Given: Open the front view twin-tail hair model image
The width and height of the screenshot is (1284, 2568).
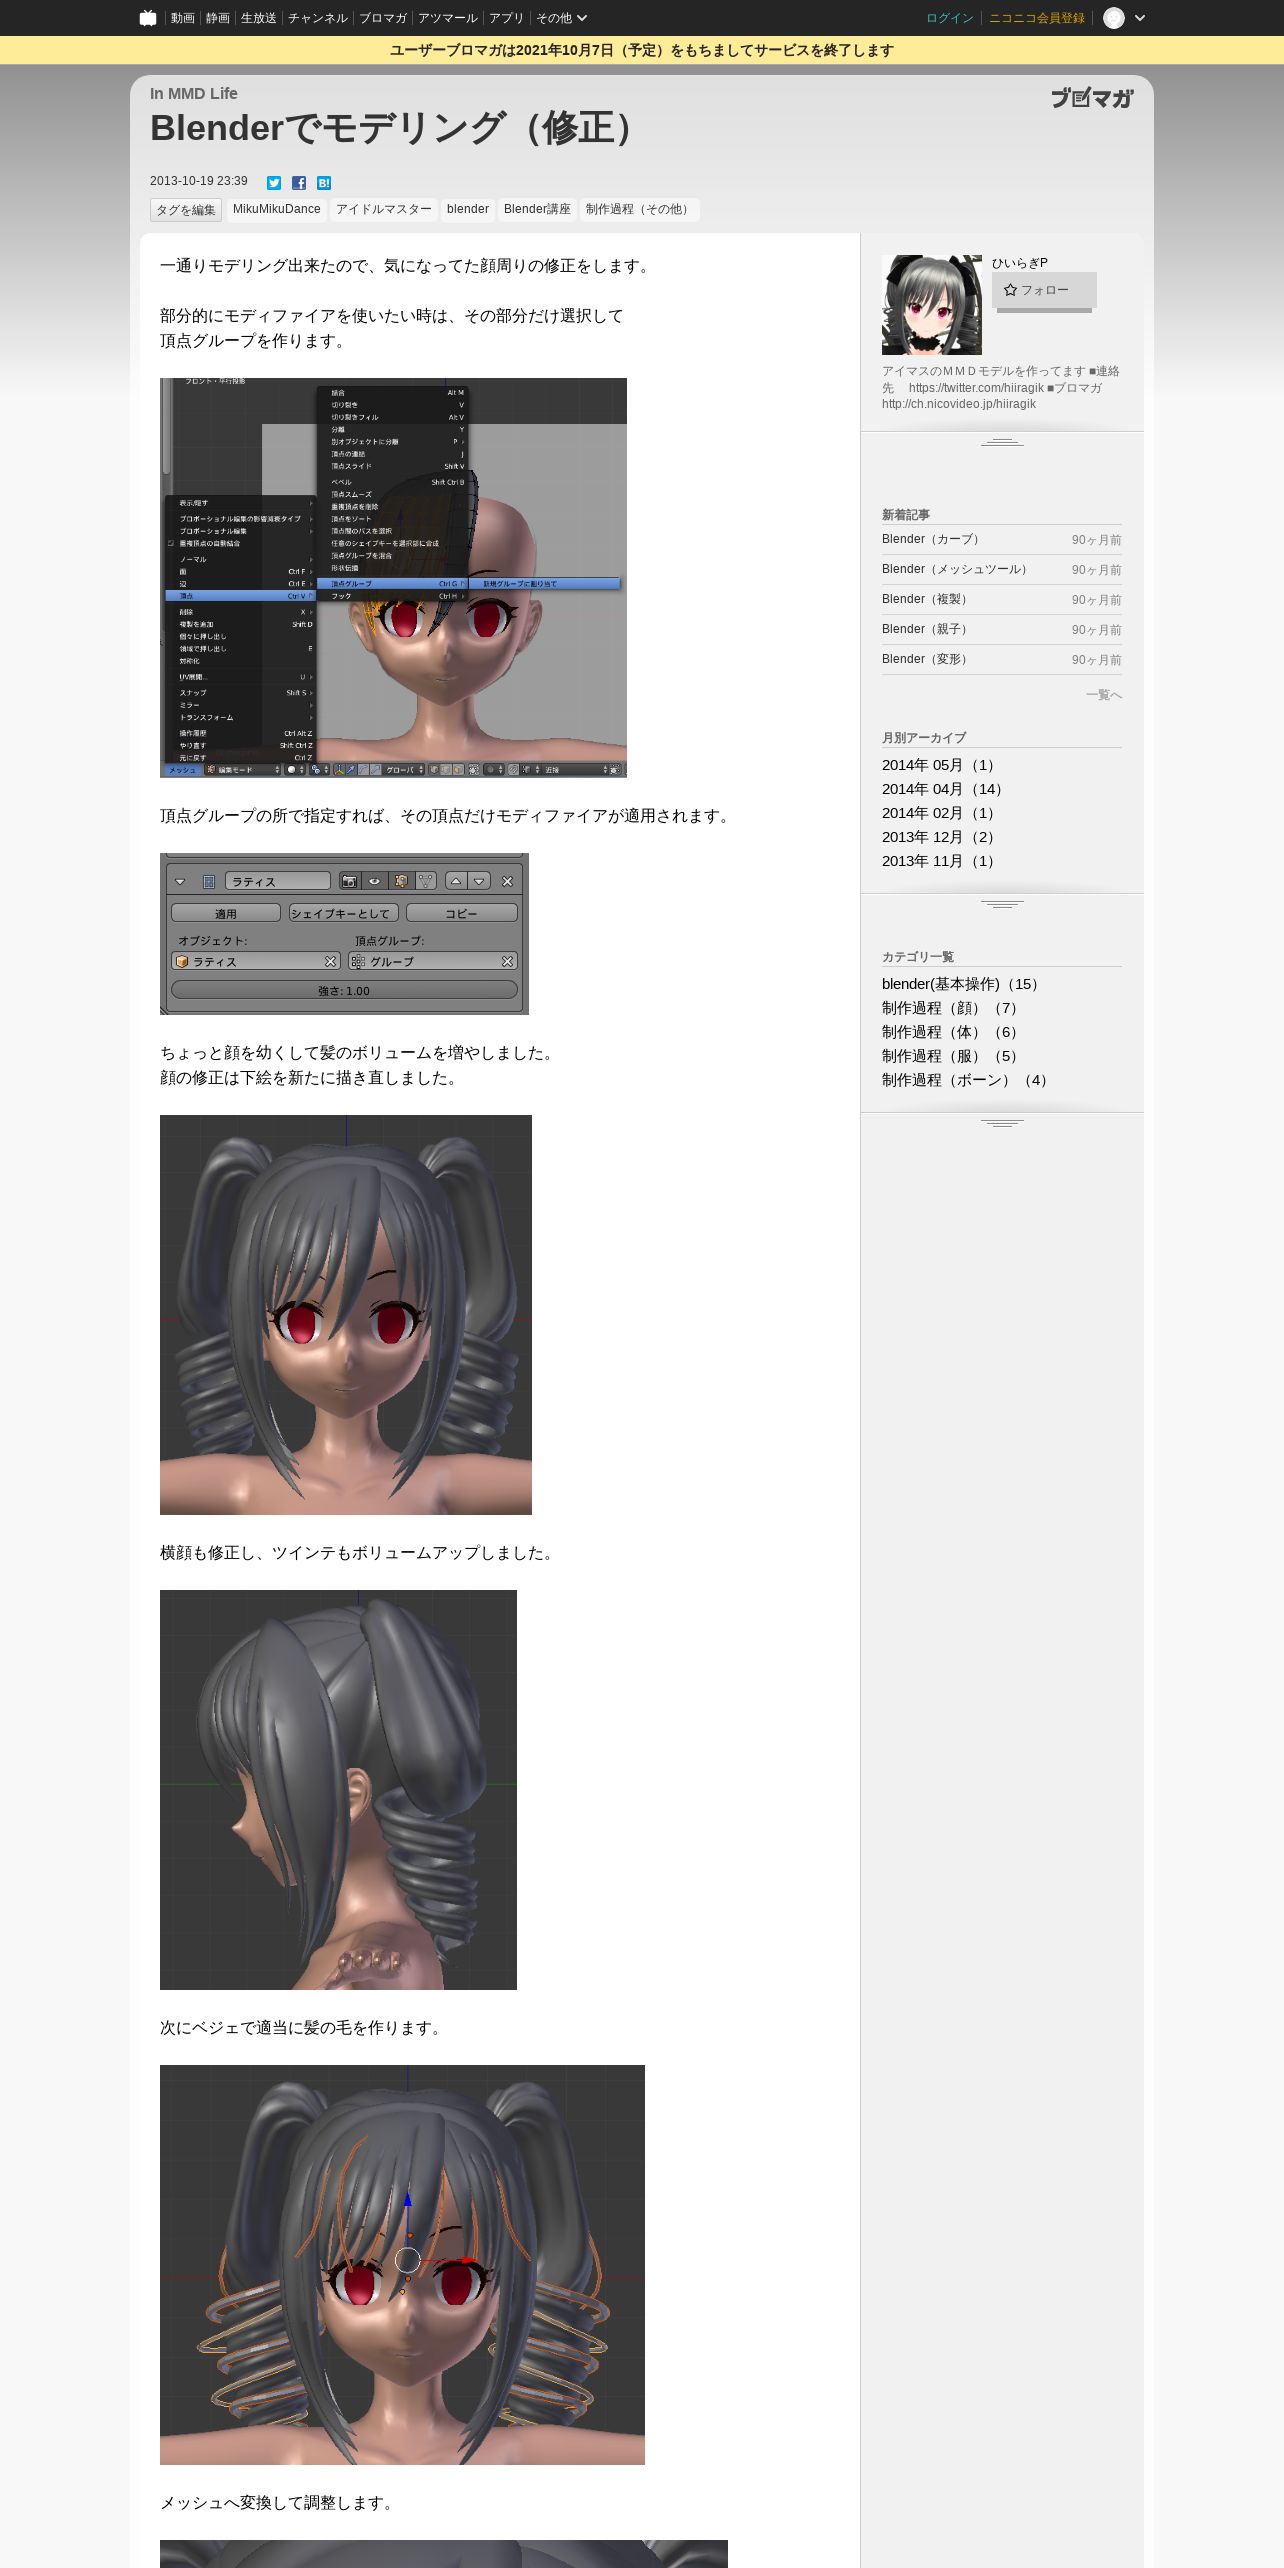Looking at the screenshot, I should 346,1315.
